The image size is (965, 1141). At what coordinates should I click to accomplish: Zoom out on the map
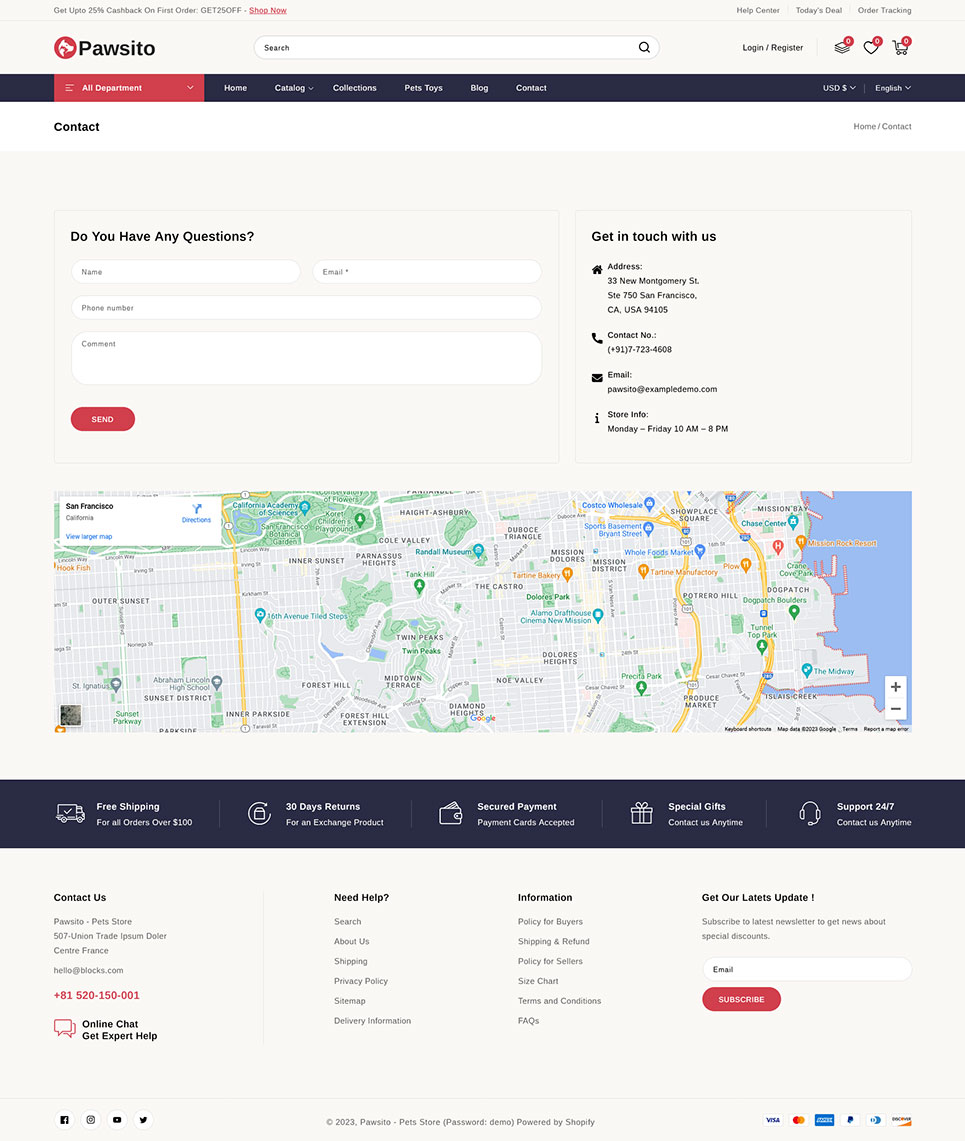point(895,709)
